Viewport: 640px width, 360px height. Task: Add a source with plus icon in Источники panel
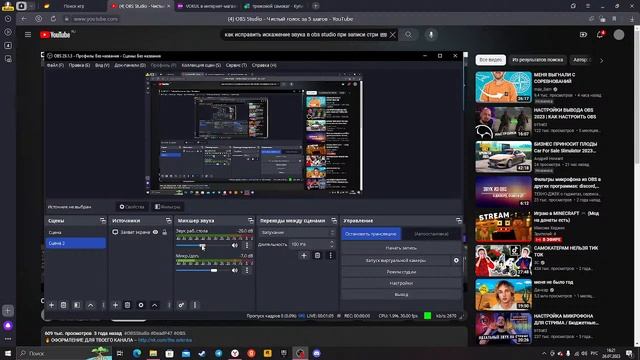point(116,305)
